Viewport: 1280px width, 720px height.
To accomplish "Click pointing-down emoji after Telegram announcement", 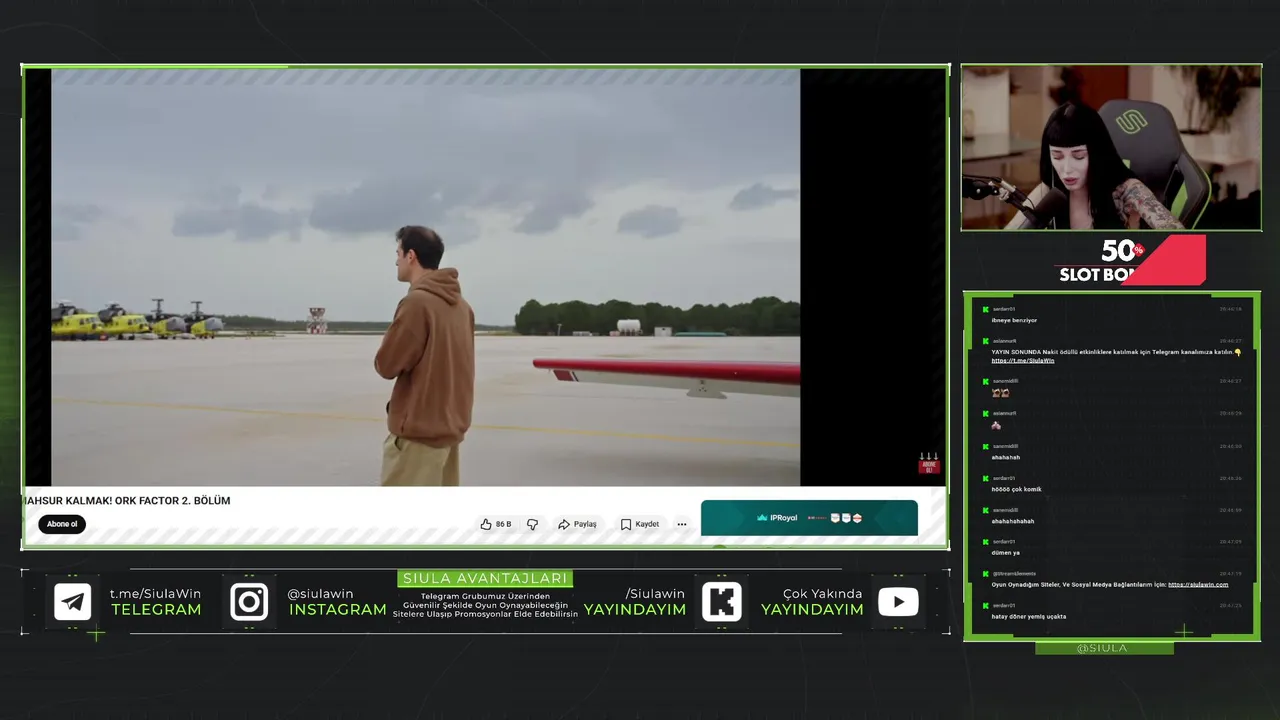I will (x=1238, y=352).
